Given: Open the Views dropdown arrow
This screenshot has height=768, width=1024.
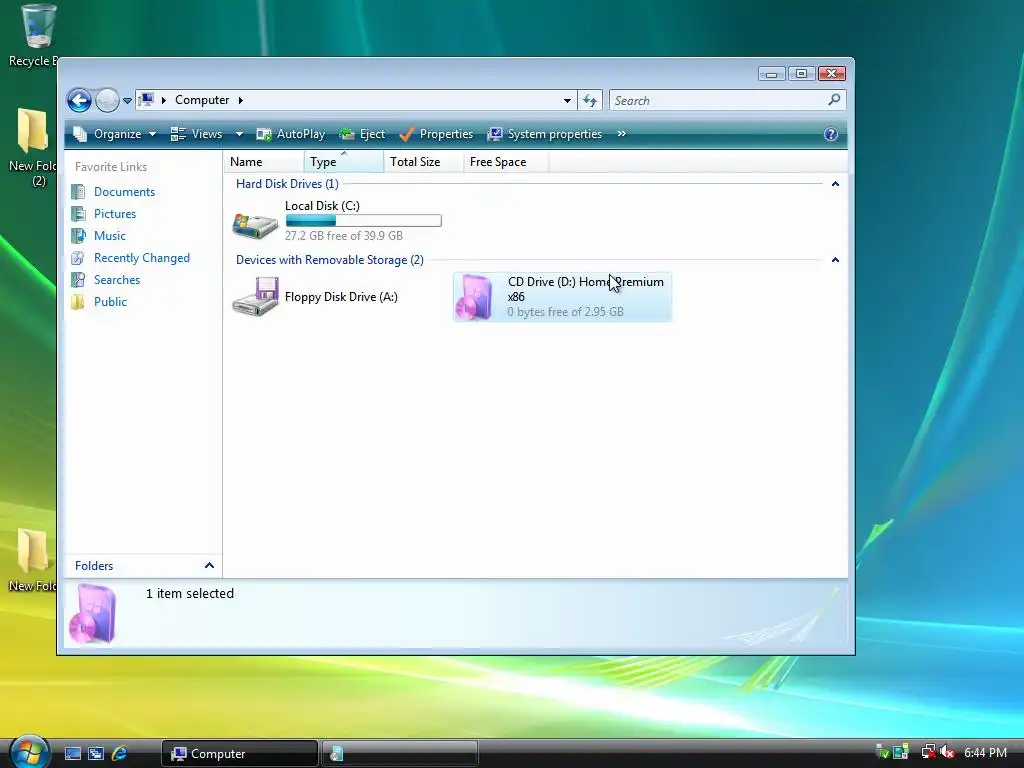Looking at the screenshot, I should [x=239, y=134].
